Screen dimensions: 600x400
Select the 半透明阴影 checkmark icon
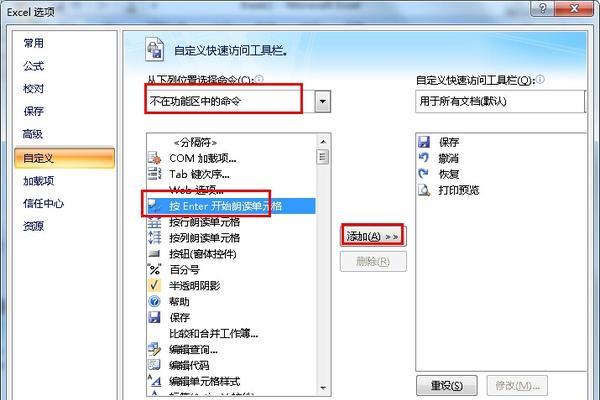pyautogui.click(x=154, y=285)
